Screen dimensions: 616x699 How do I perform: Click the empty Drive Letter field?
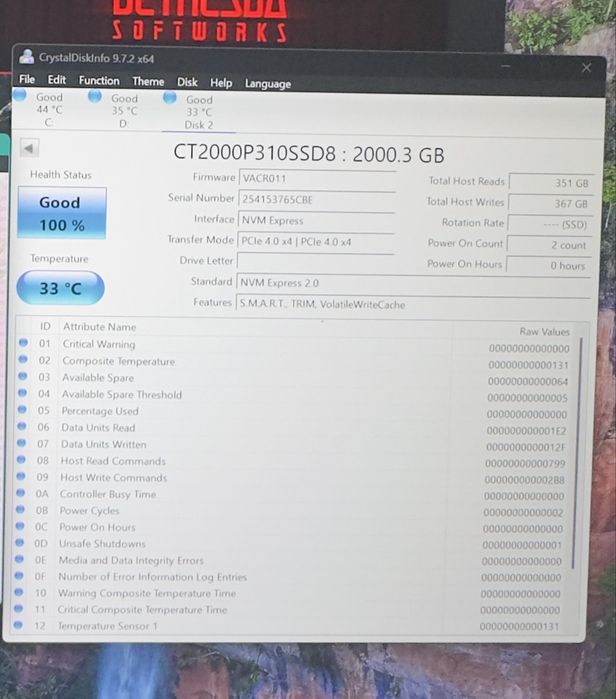coord(315,261)
